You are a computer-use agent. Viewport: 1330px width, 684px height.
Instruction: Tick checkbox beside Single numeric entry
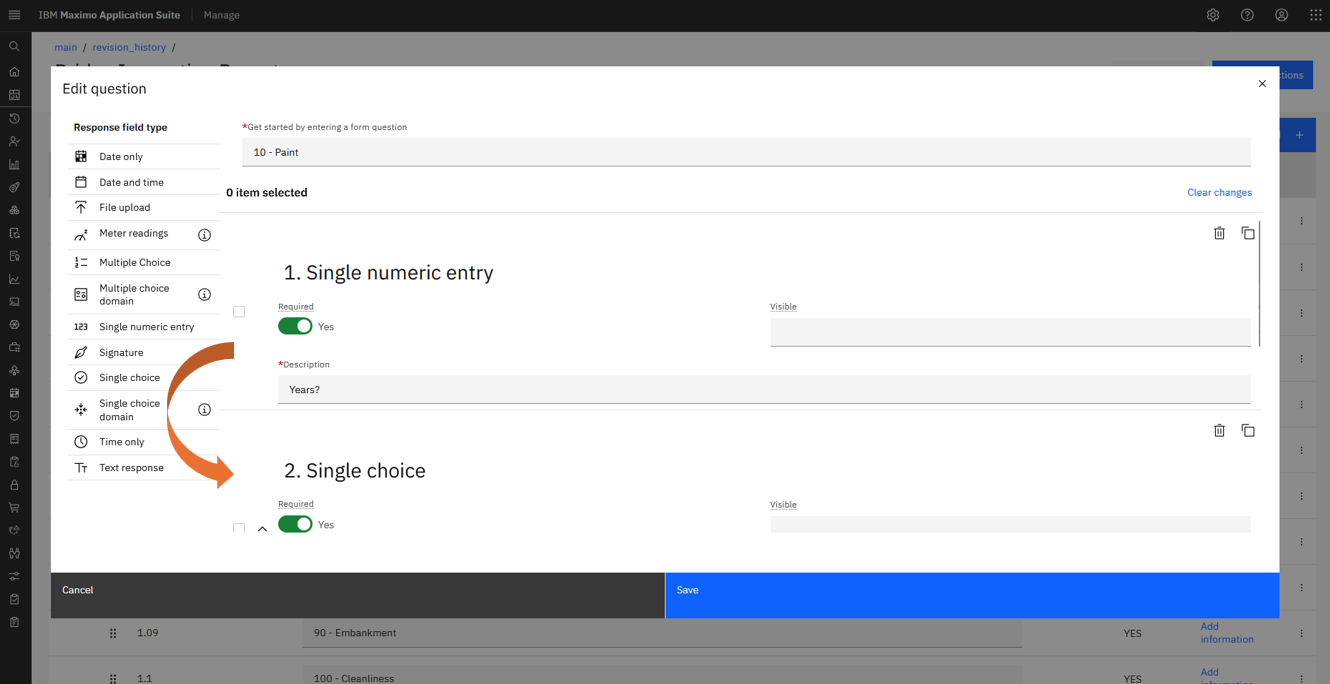239,312
